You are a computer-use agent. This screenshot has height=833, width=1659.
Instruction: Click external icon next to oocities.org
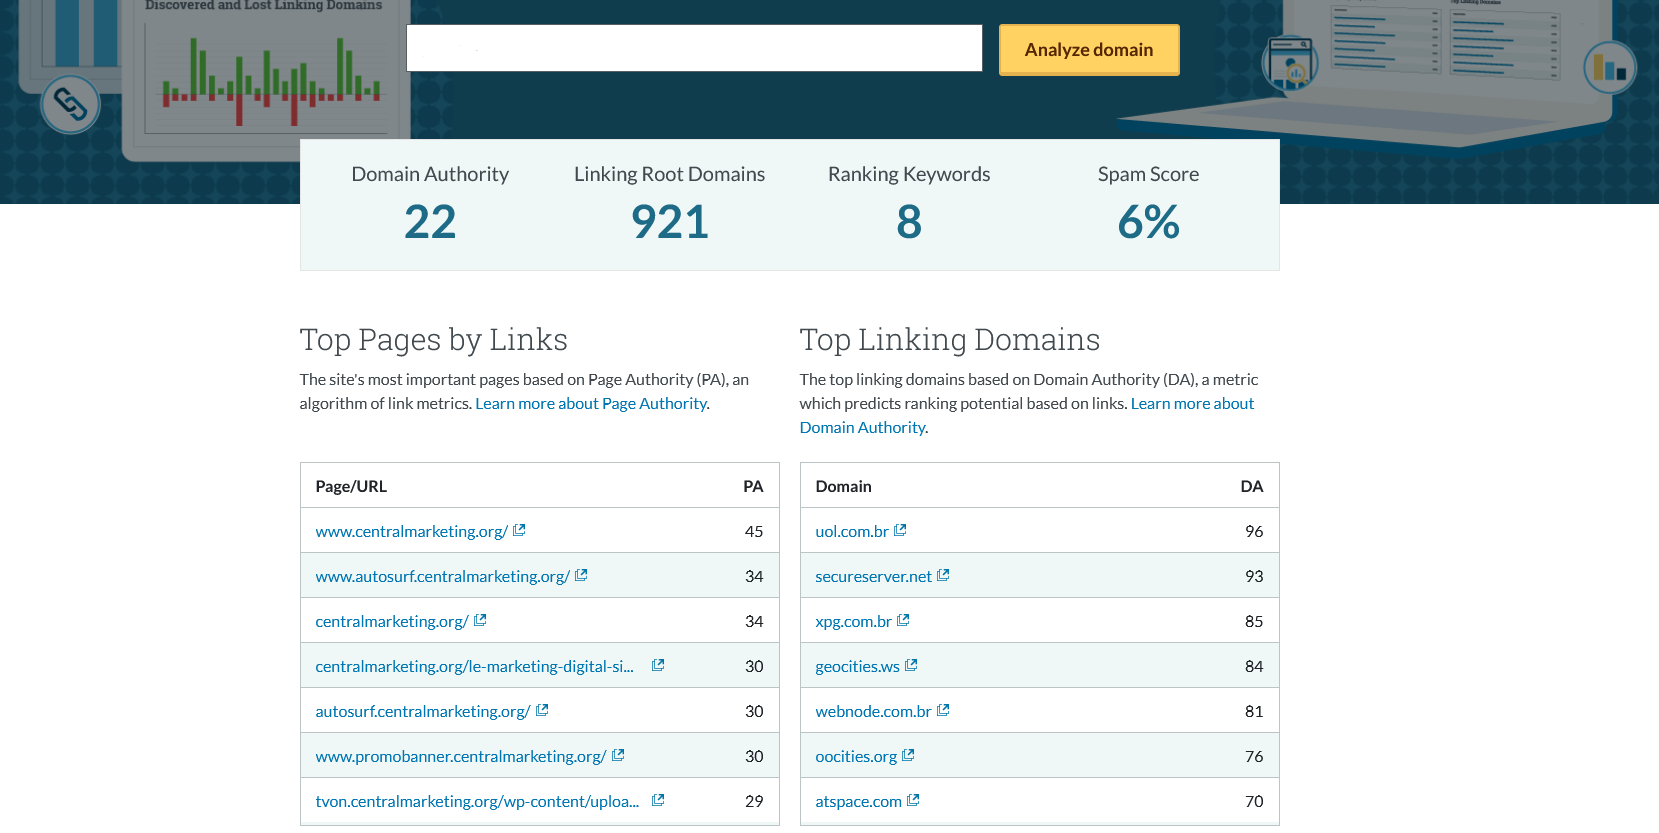tap(908, 755)
